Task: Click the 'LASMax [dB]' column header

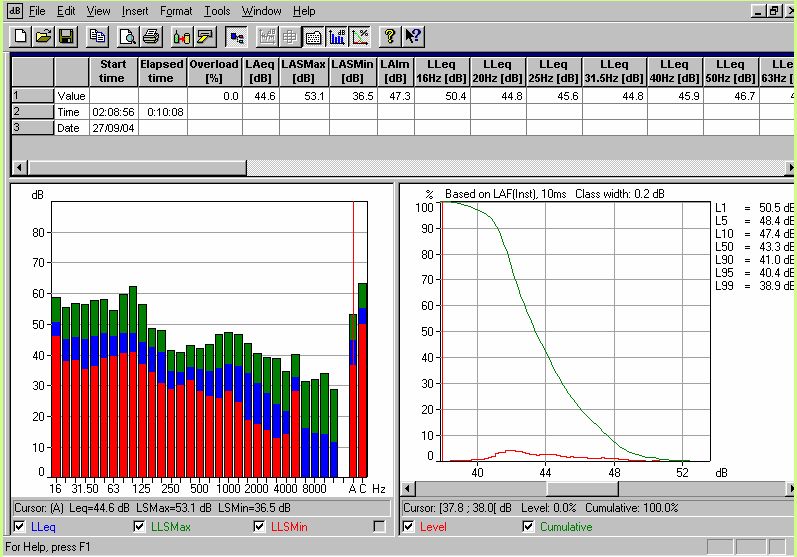Action: point(304,71)
